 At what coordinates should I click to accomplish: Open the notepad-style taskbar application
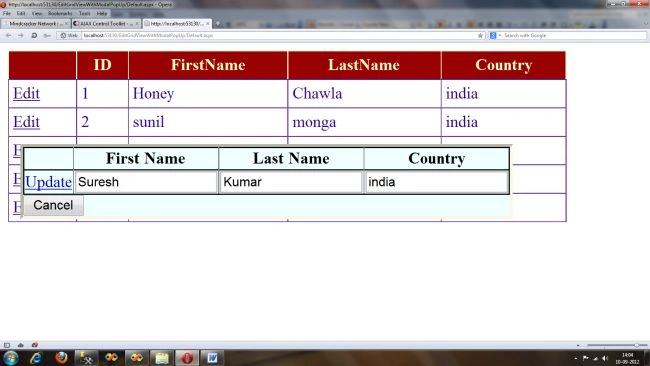click(162, 358)
